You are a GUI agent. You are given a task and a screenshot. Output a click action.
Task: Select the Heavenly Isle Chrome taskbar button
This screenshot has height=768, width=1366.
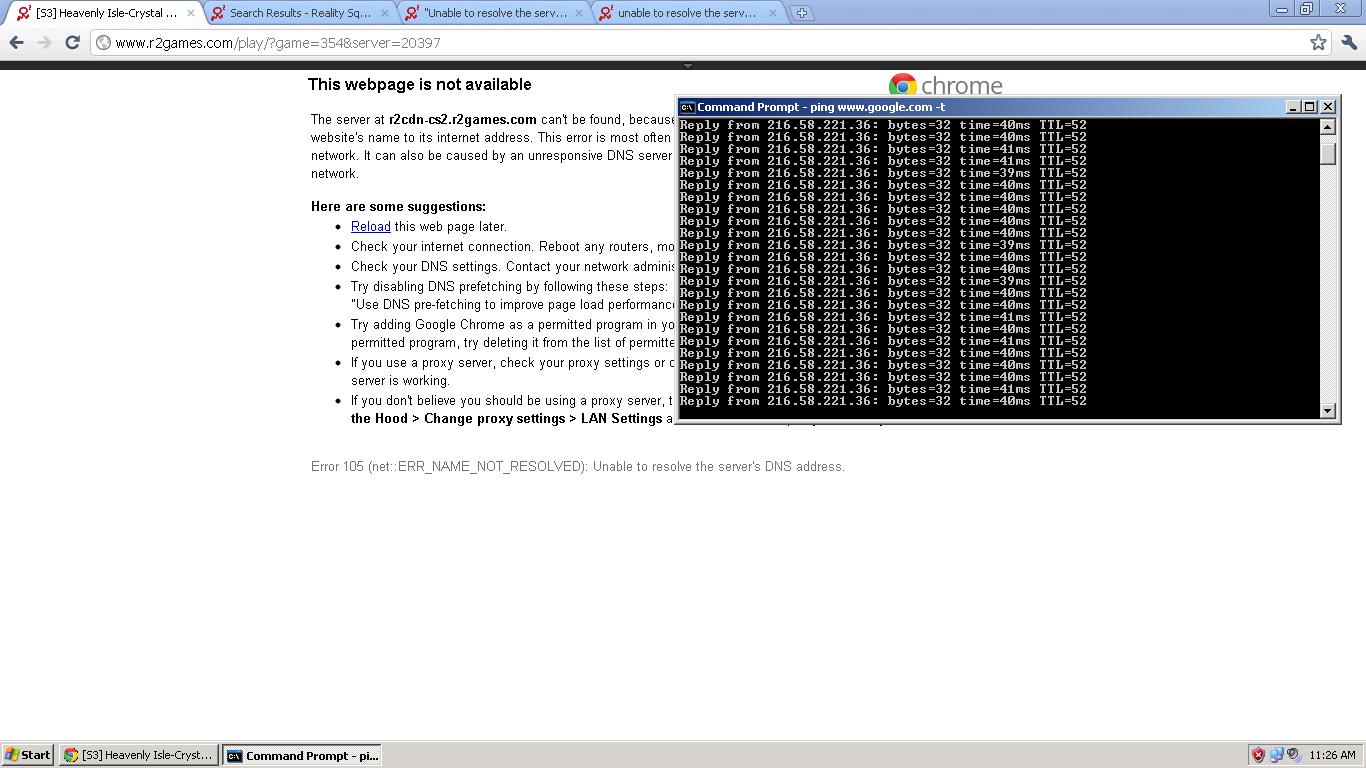coord(138,755)
